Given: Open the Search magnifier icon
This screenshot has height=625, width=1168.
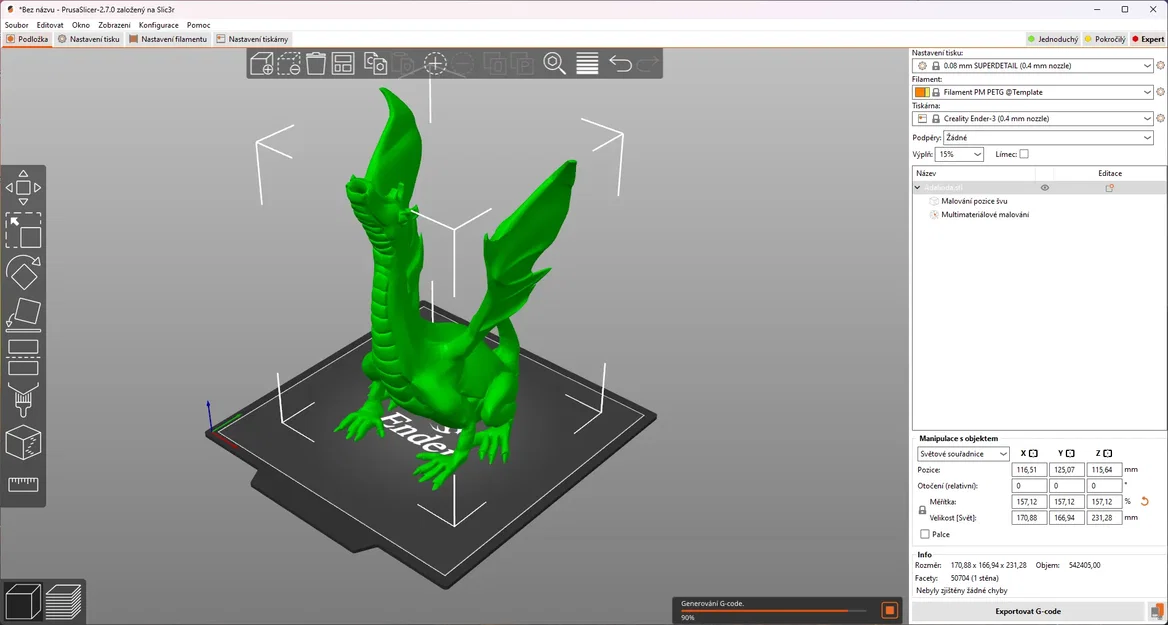Looking at the screenshot, I should [554, 64].
